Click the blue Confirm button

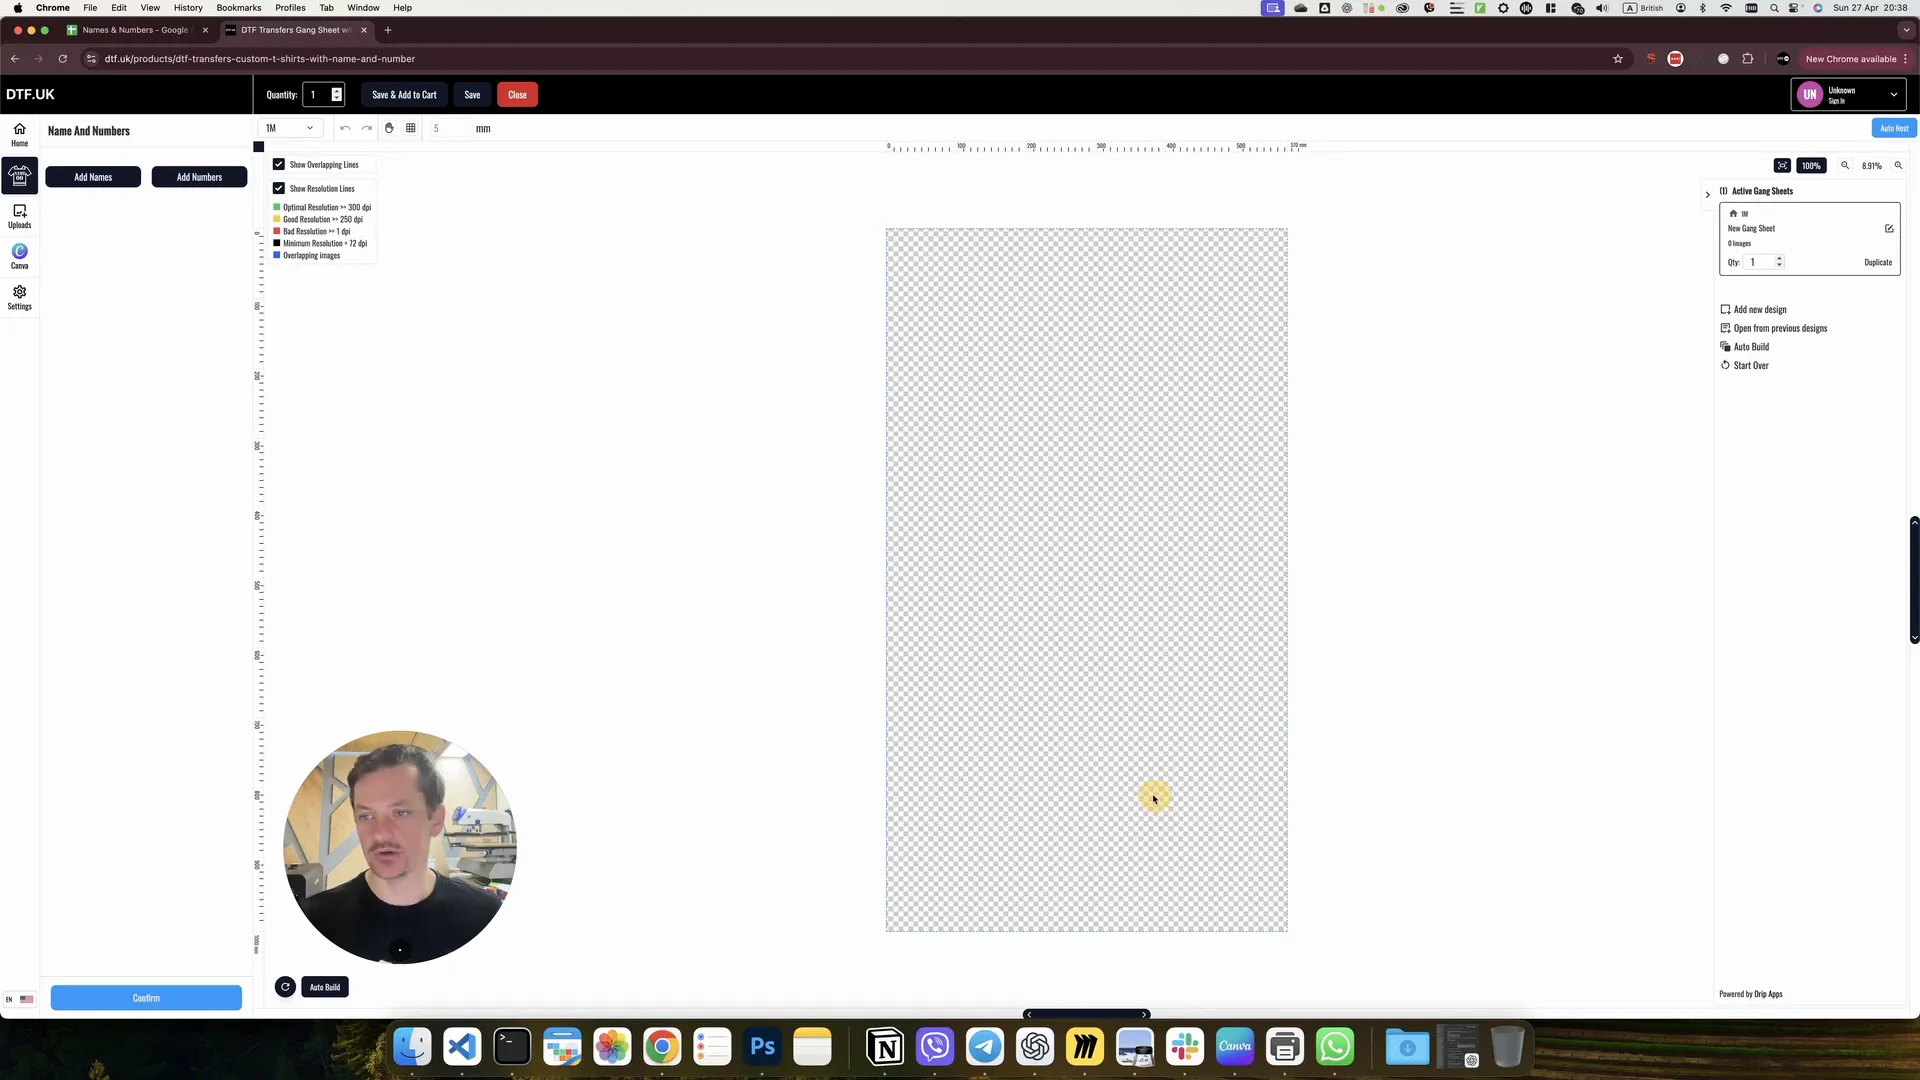pos(146,998)
